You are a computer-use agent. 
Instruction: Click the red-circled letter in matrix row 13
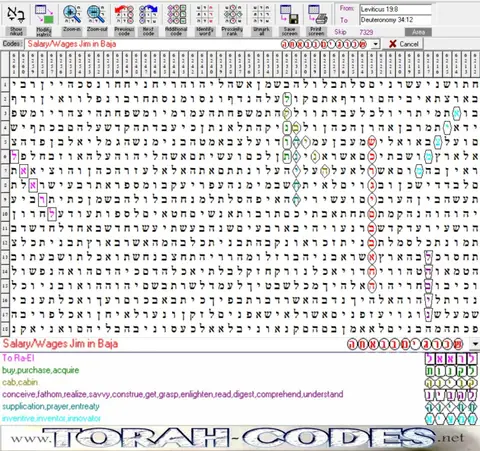pos(372,257)
